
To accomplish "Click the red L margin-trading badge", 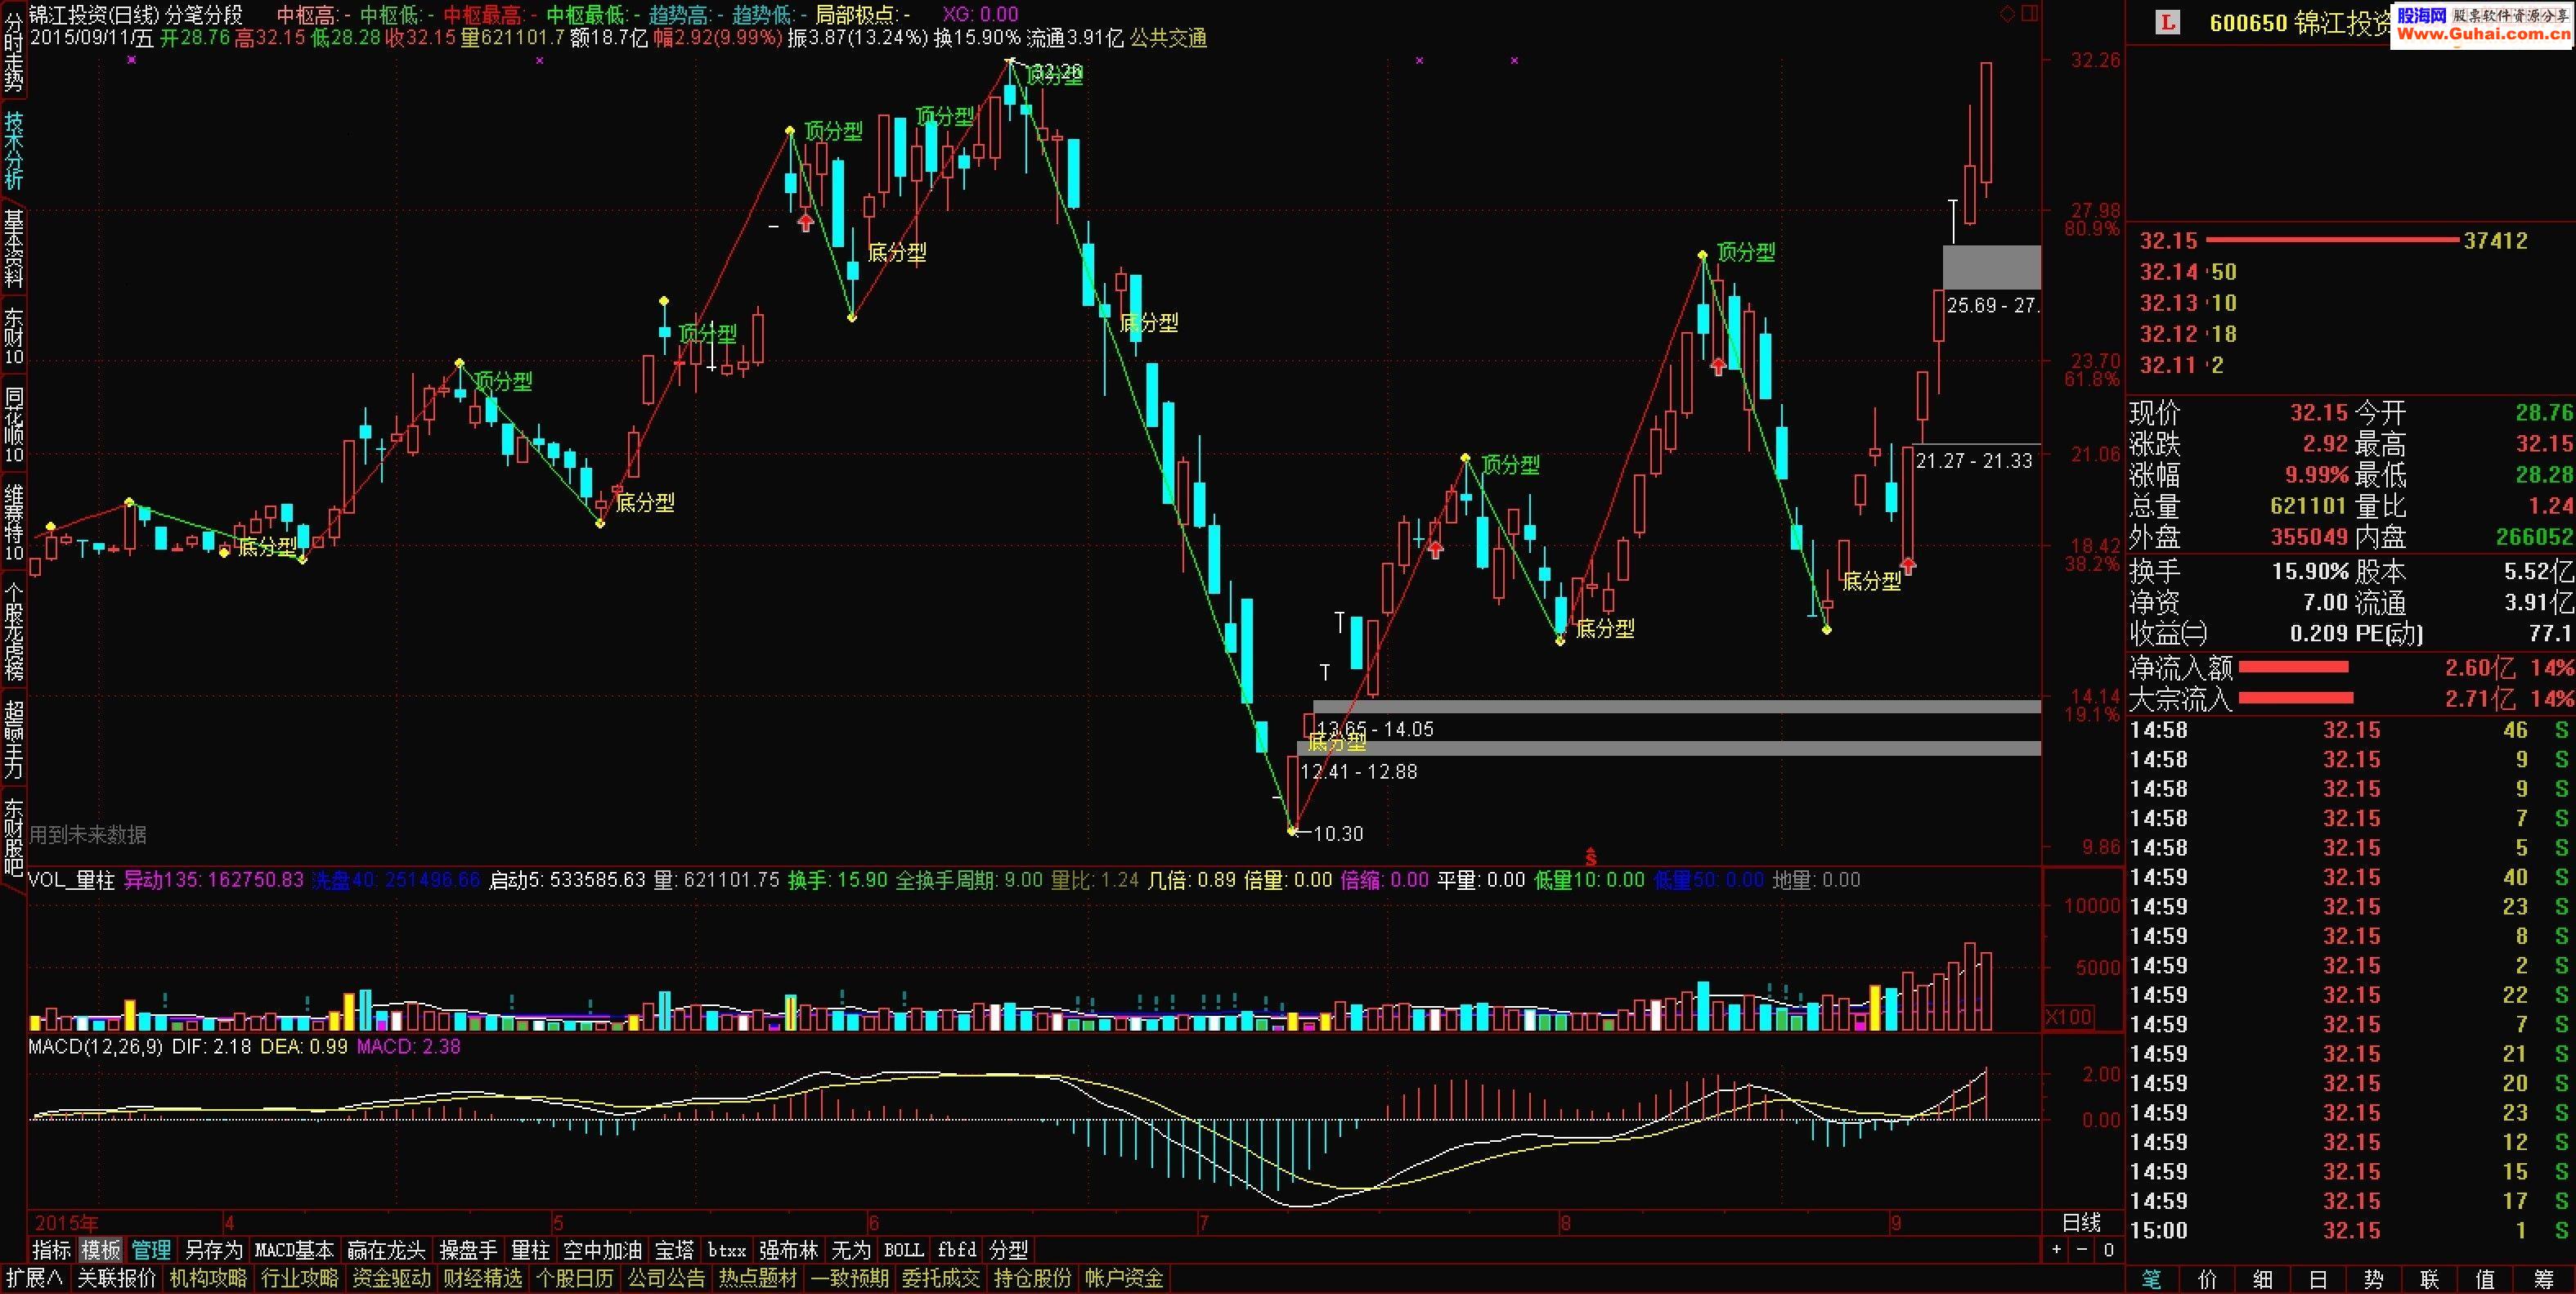I will coord(2167,22).
